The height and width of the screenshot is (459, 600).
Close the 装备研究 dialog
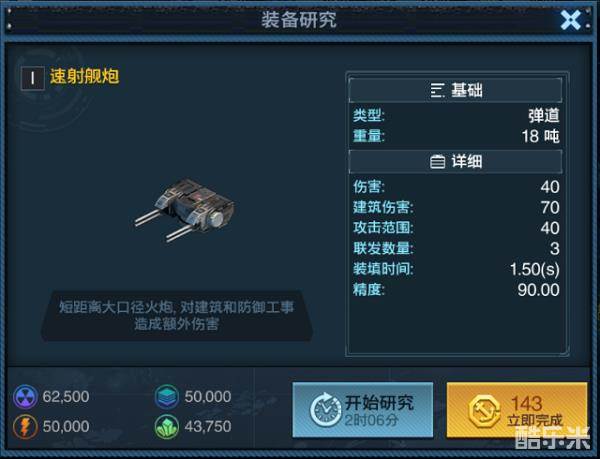[x=571, y=20]
